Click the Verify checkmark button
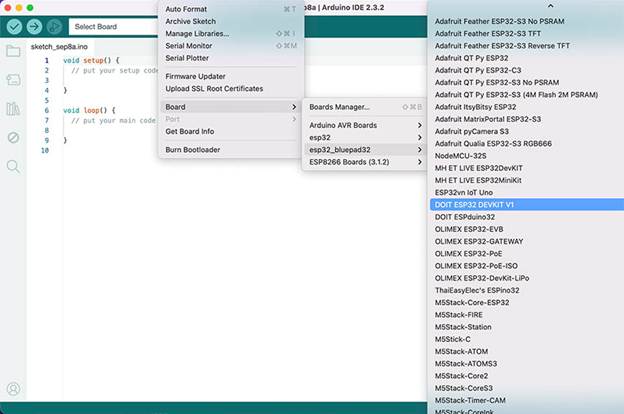The height and width of the screenshot is (414, 624). coord(13,26)
